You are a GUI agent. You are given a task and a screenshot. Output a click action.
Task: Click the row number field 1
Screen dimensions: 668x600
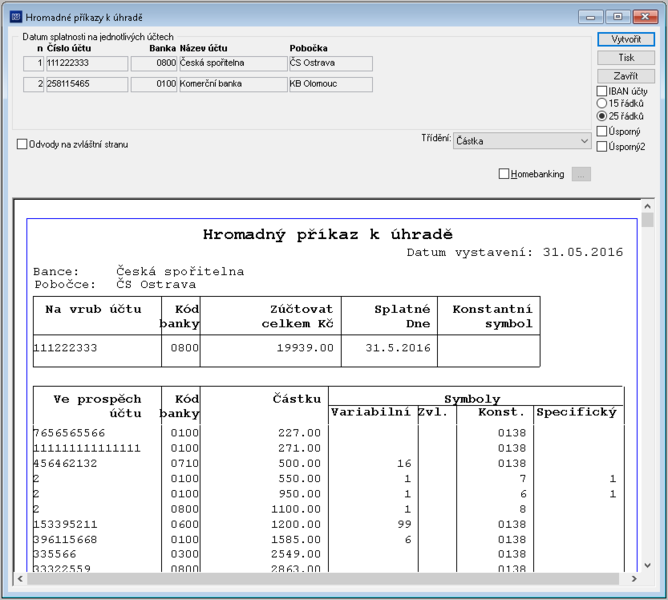click(x=34, y=63)
